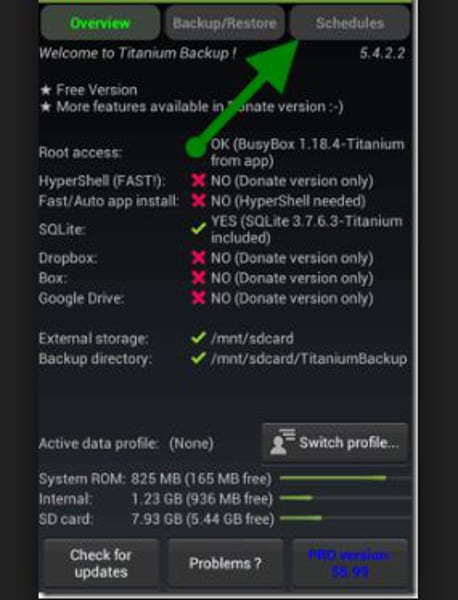The image size is (458, 600).
Task: Click the red X icon for Box
Action: (x=199, y=277)
